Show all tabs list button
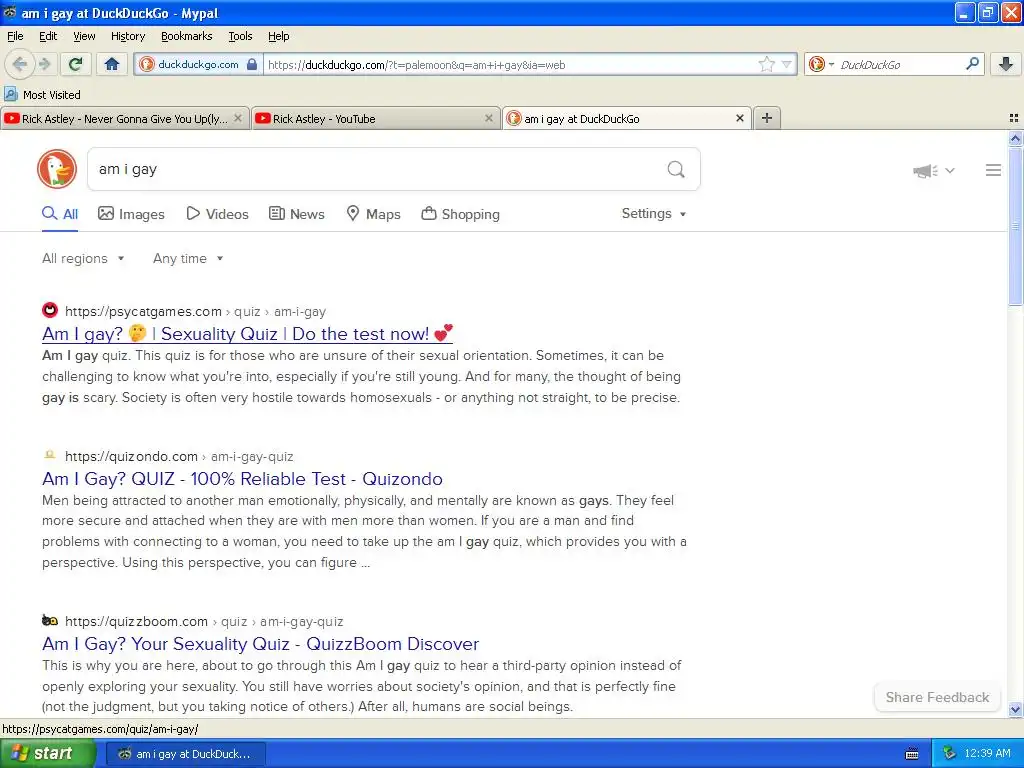1024x768 pixels. [x=1014, y=118]
